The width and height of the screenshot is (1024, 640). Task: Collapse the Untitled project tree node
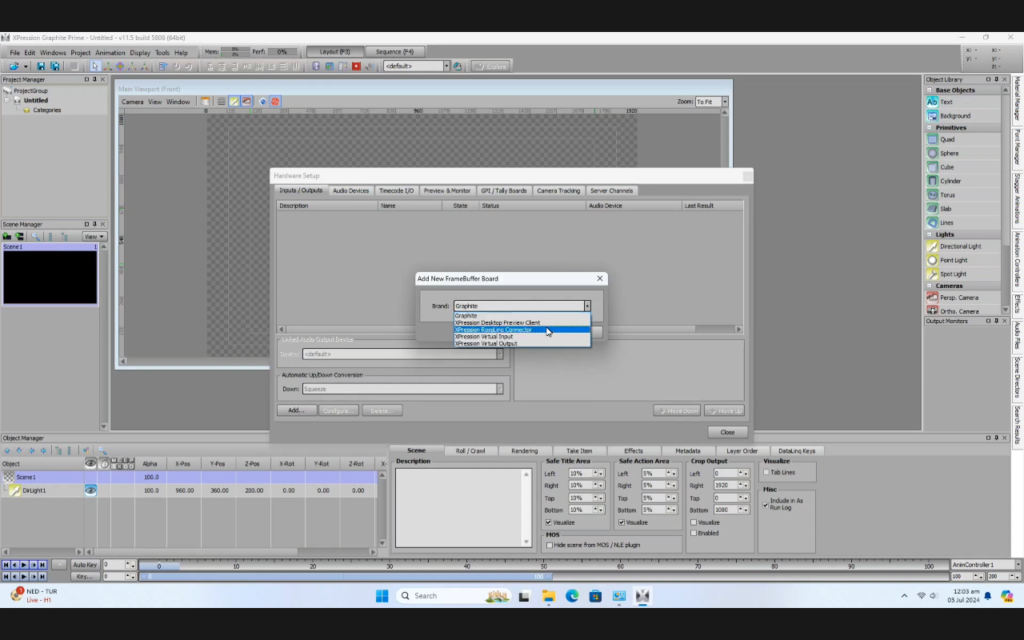point(8,101)
